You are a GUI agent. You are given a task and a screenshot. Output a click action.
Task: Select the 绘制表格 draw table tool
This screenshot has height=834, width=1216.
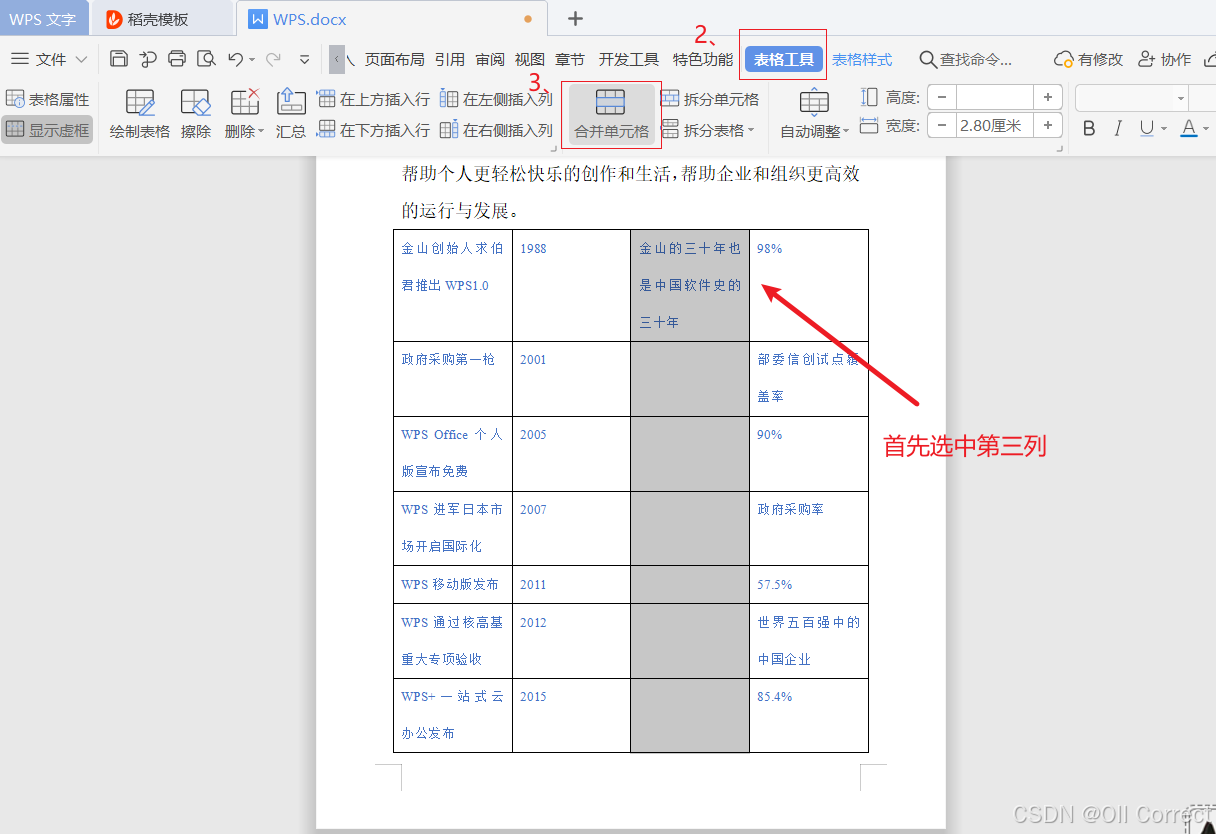[140, 114]
